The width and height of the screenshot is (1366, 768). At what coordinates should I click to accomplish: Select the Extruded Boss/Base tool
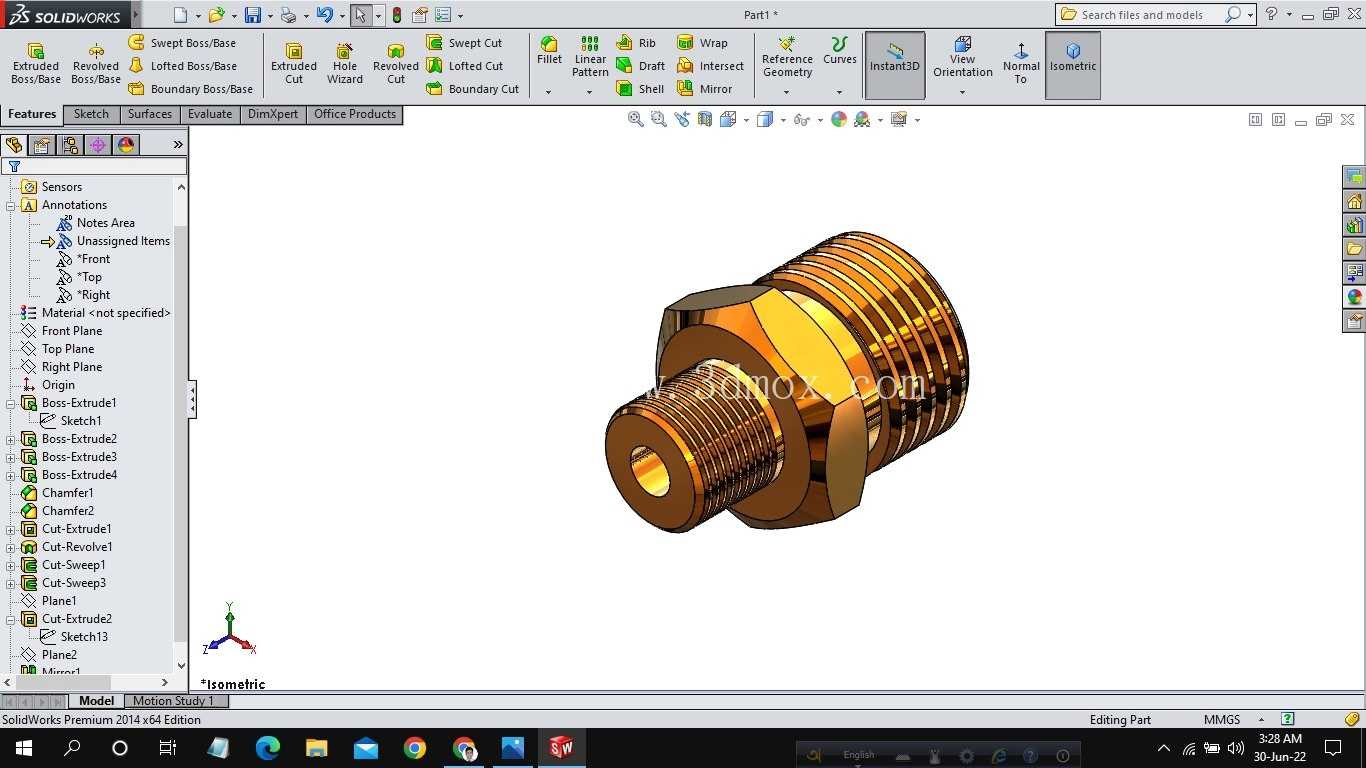[36, 64]
